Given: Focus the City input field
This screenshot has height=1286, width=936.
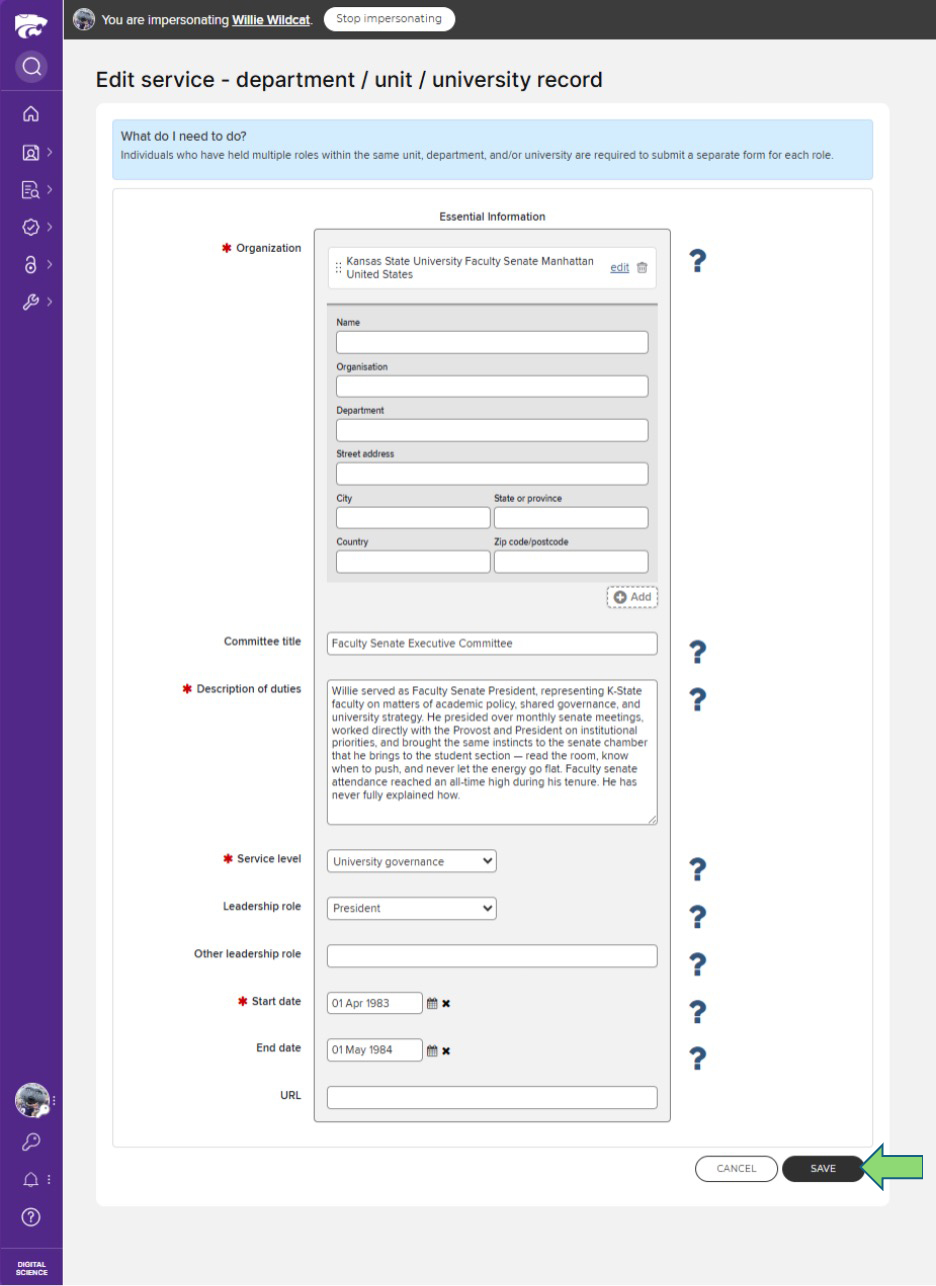Looking at the screenshot, I should click(413, 518).
